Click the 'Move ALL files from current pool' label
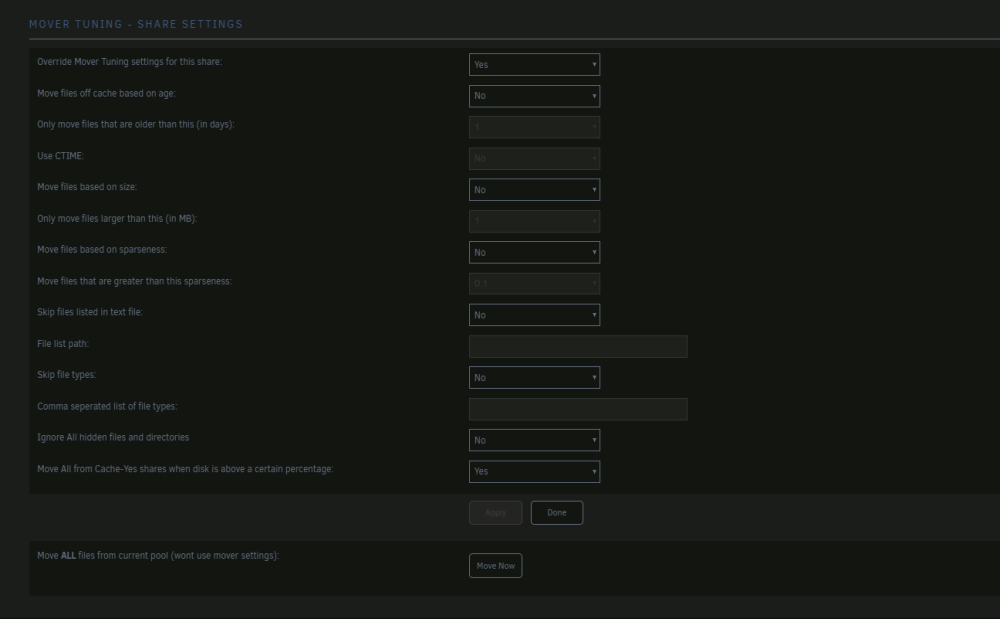The width and height of the screenshot is (1000, 619). (x=158, y=556)
